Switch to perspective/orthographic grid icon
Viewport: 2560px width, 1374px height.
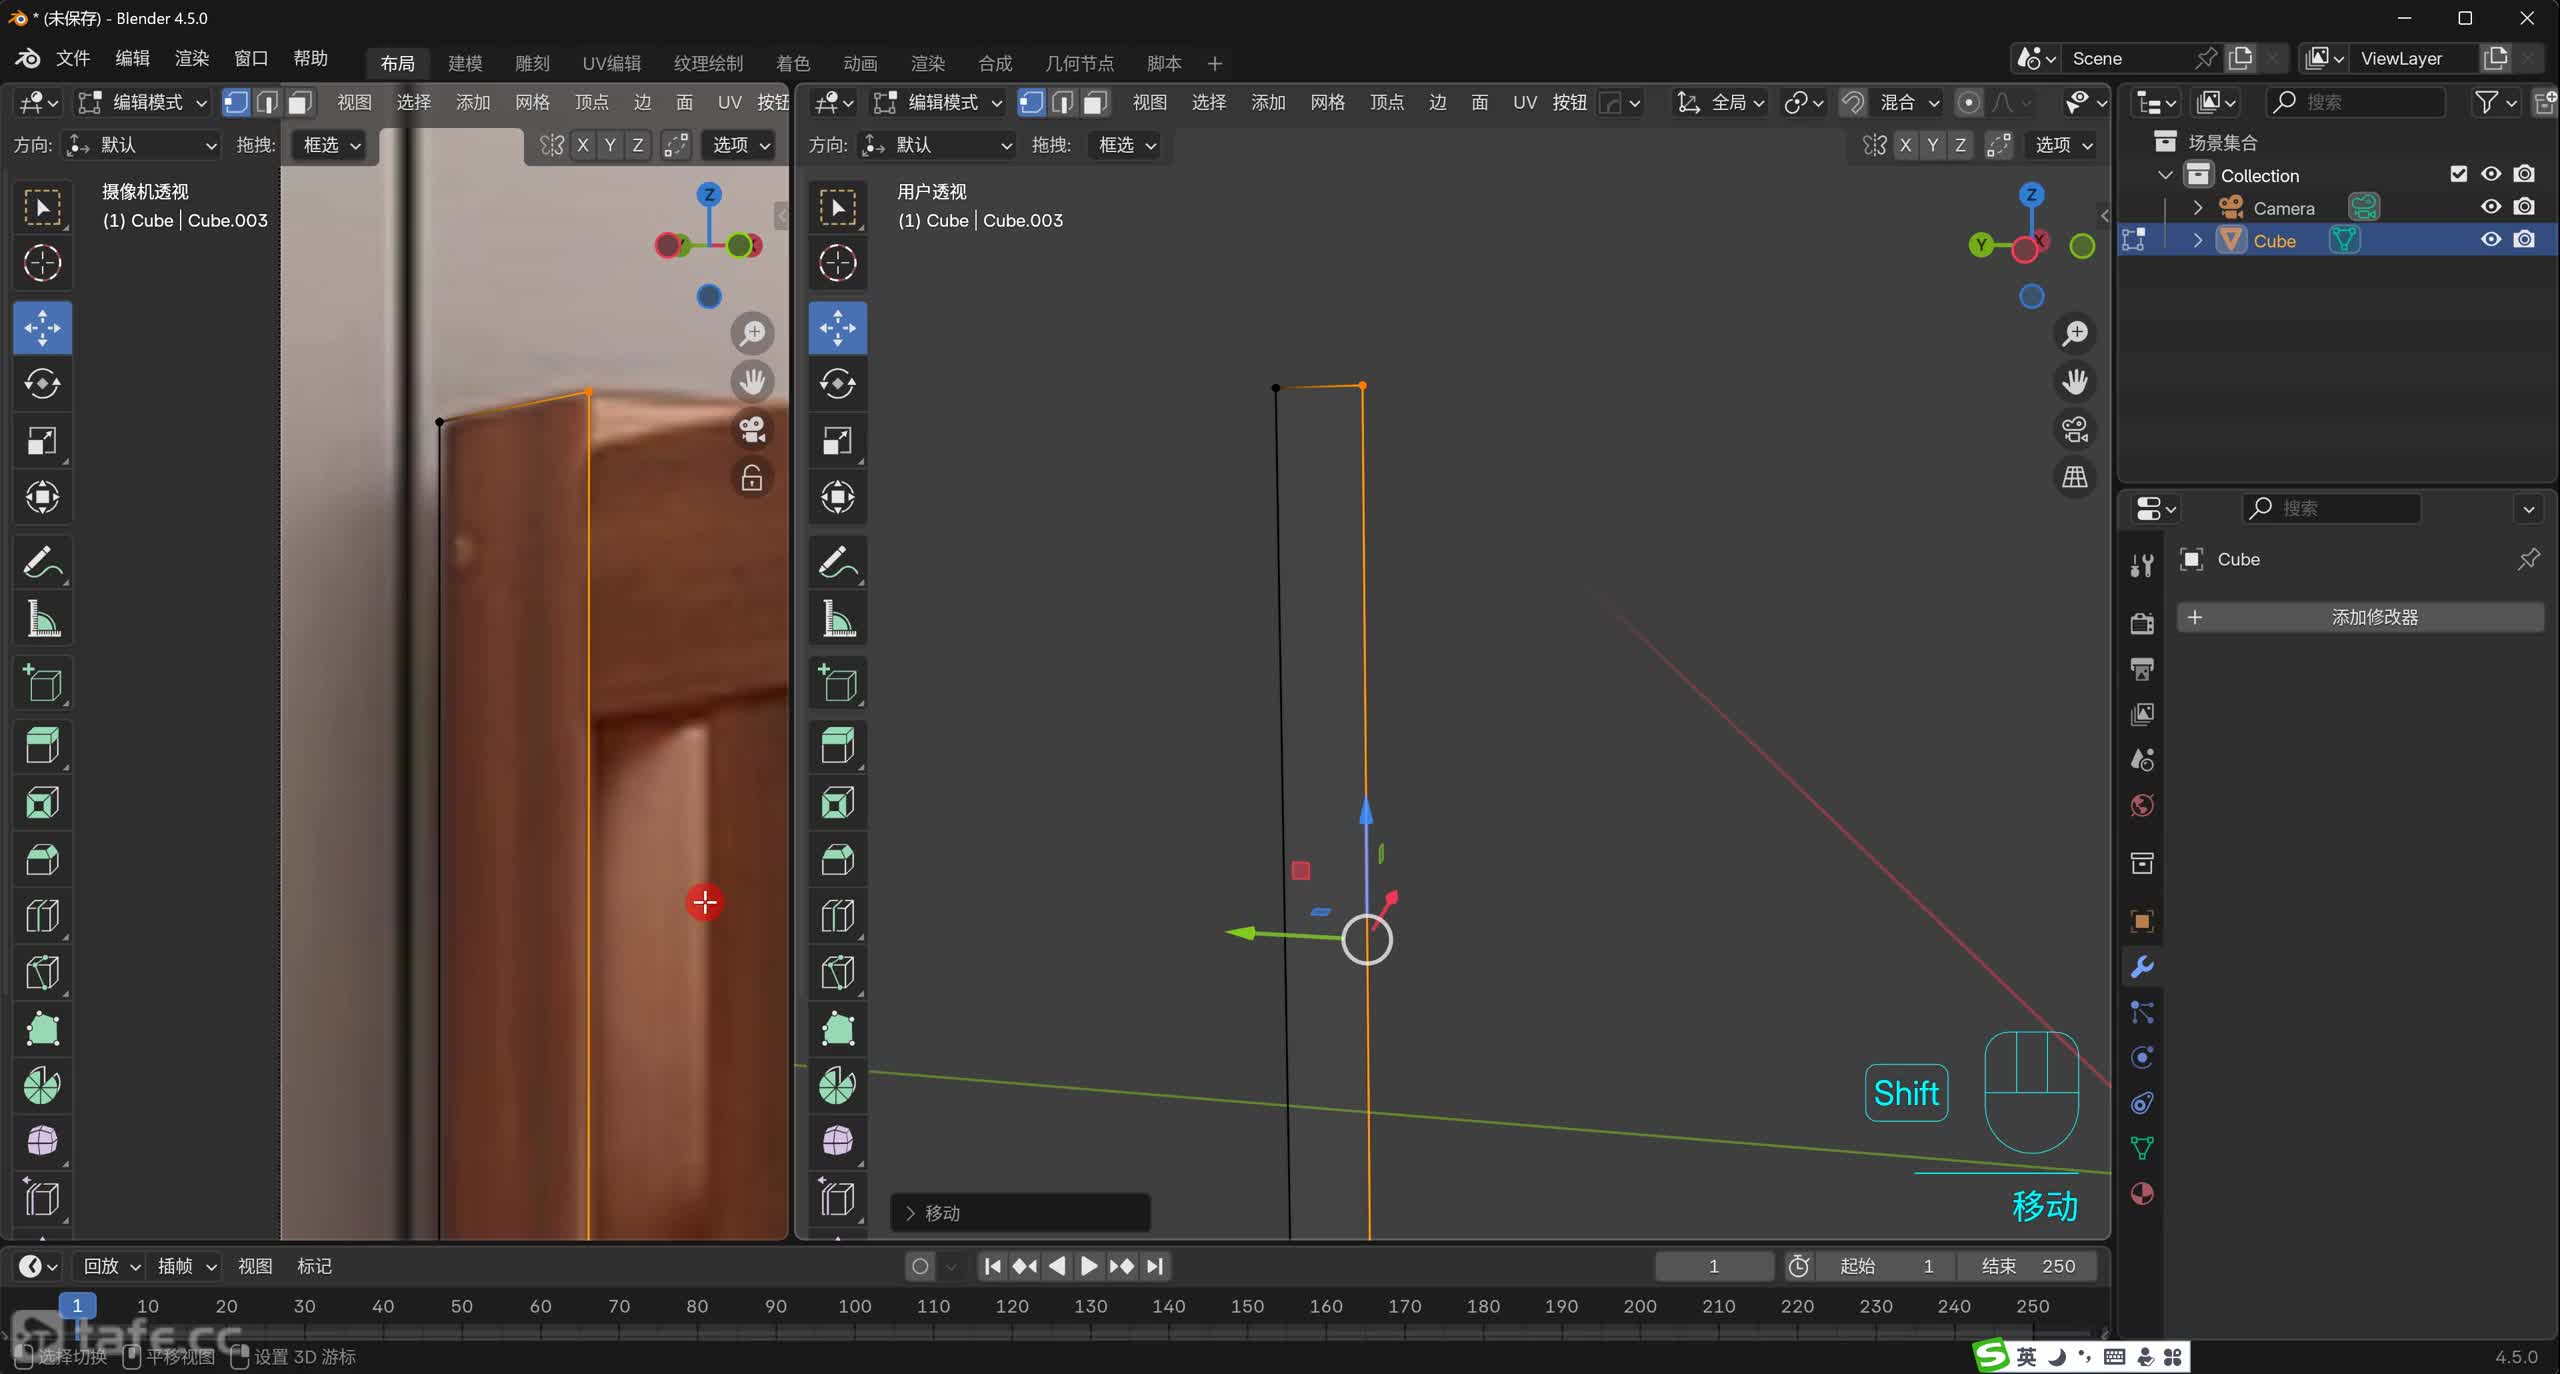(x=2075, y=478)
